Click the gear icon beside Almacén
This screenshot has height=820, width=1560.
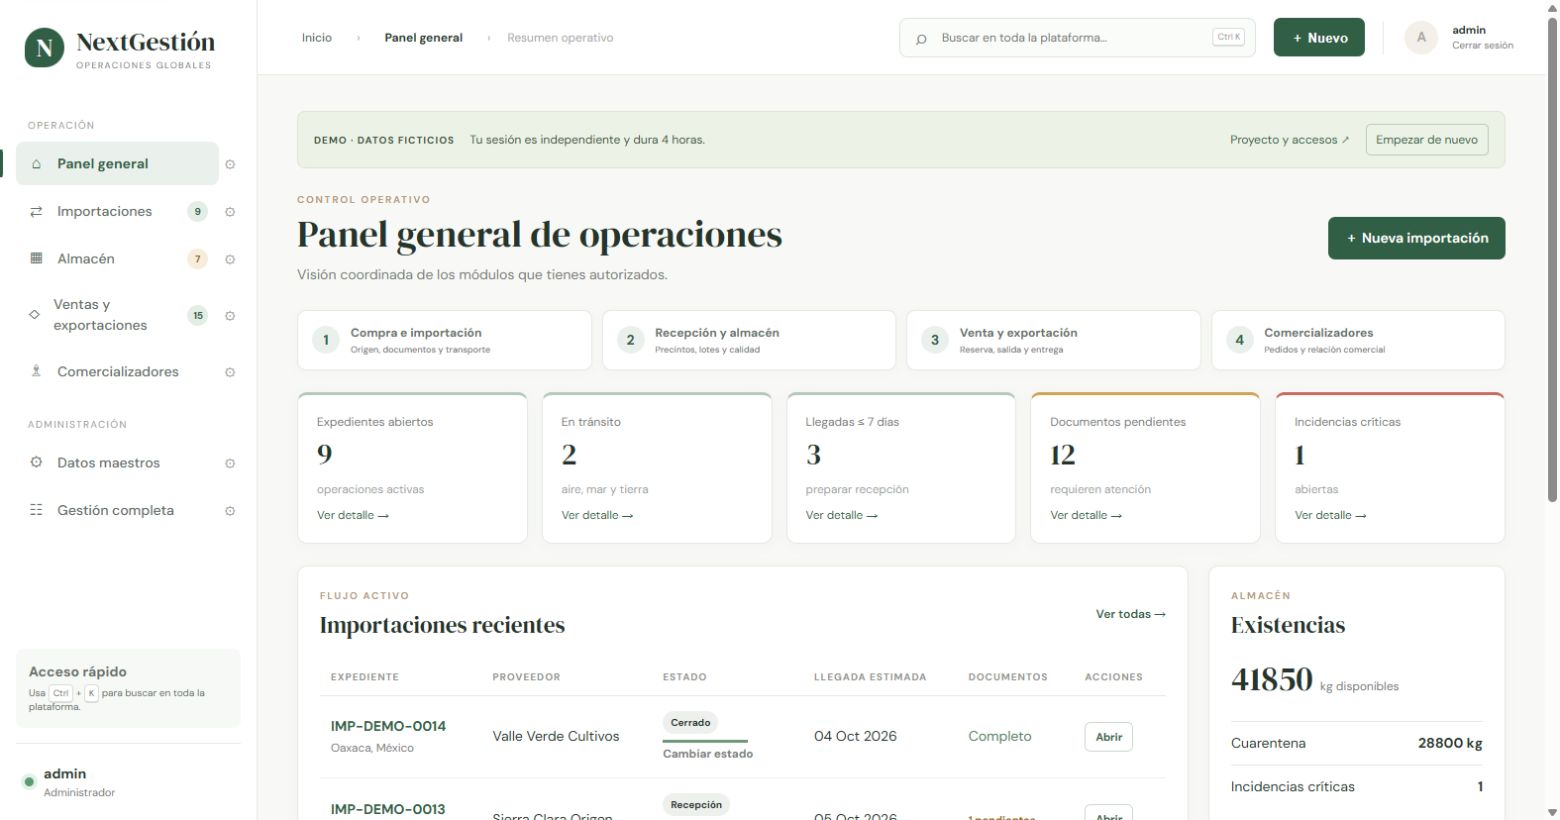230,259
